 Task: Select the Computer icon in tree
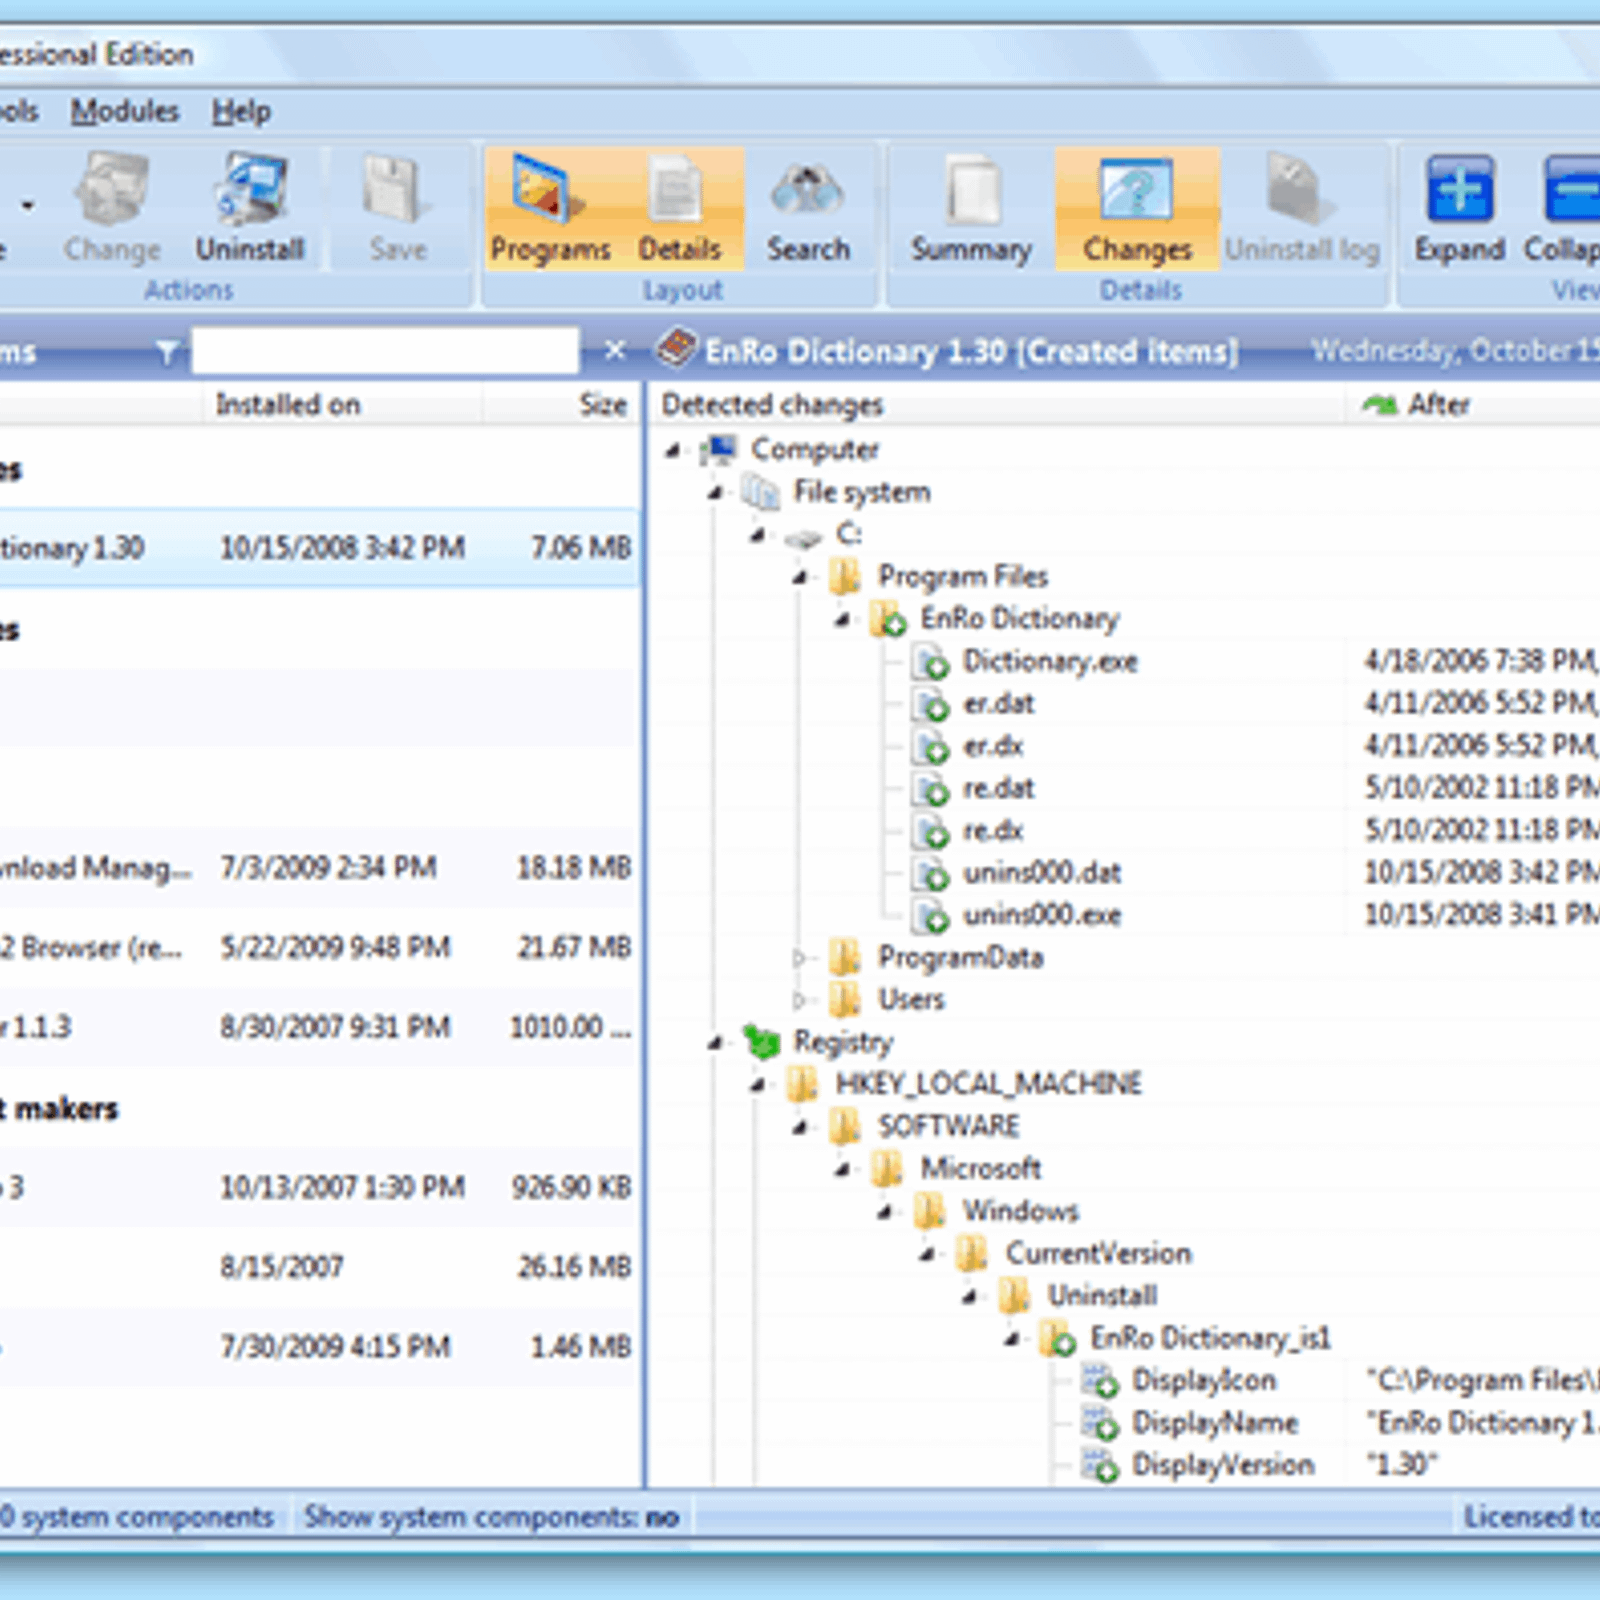719,450
